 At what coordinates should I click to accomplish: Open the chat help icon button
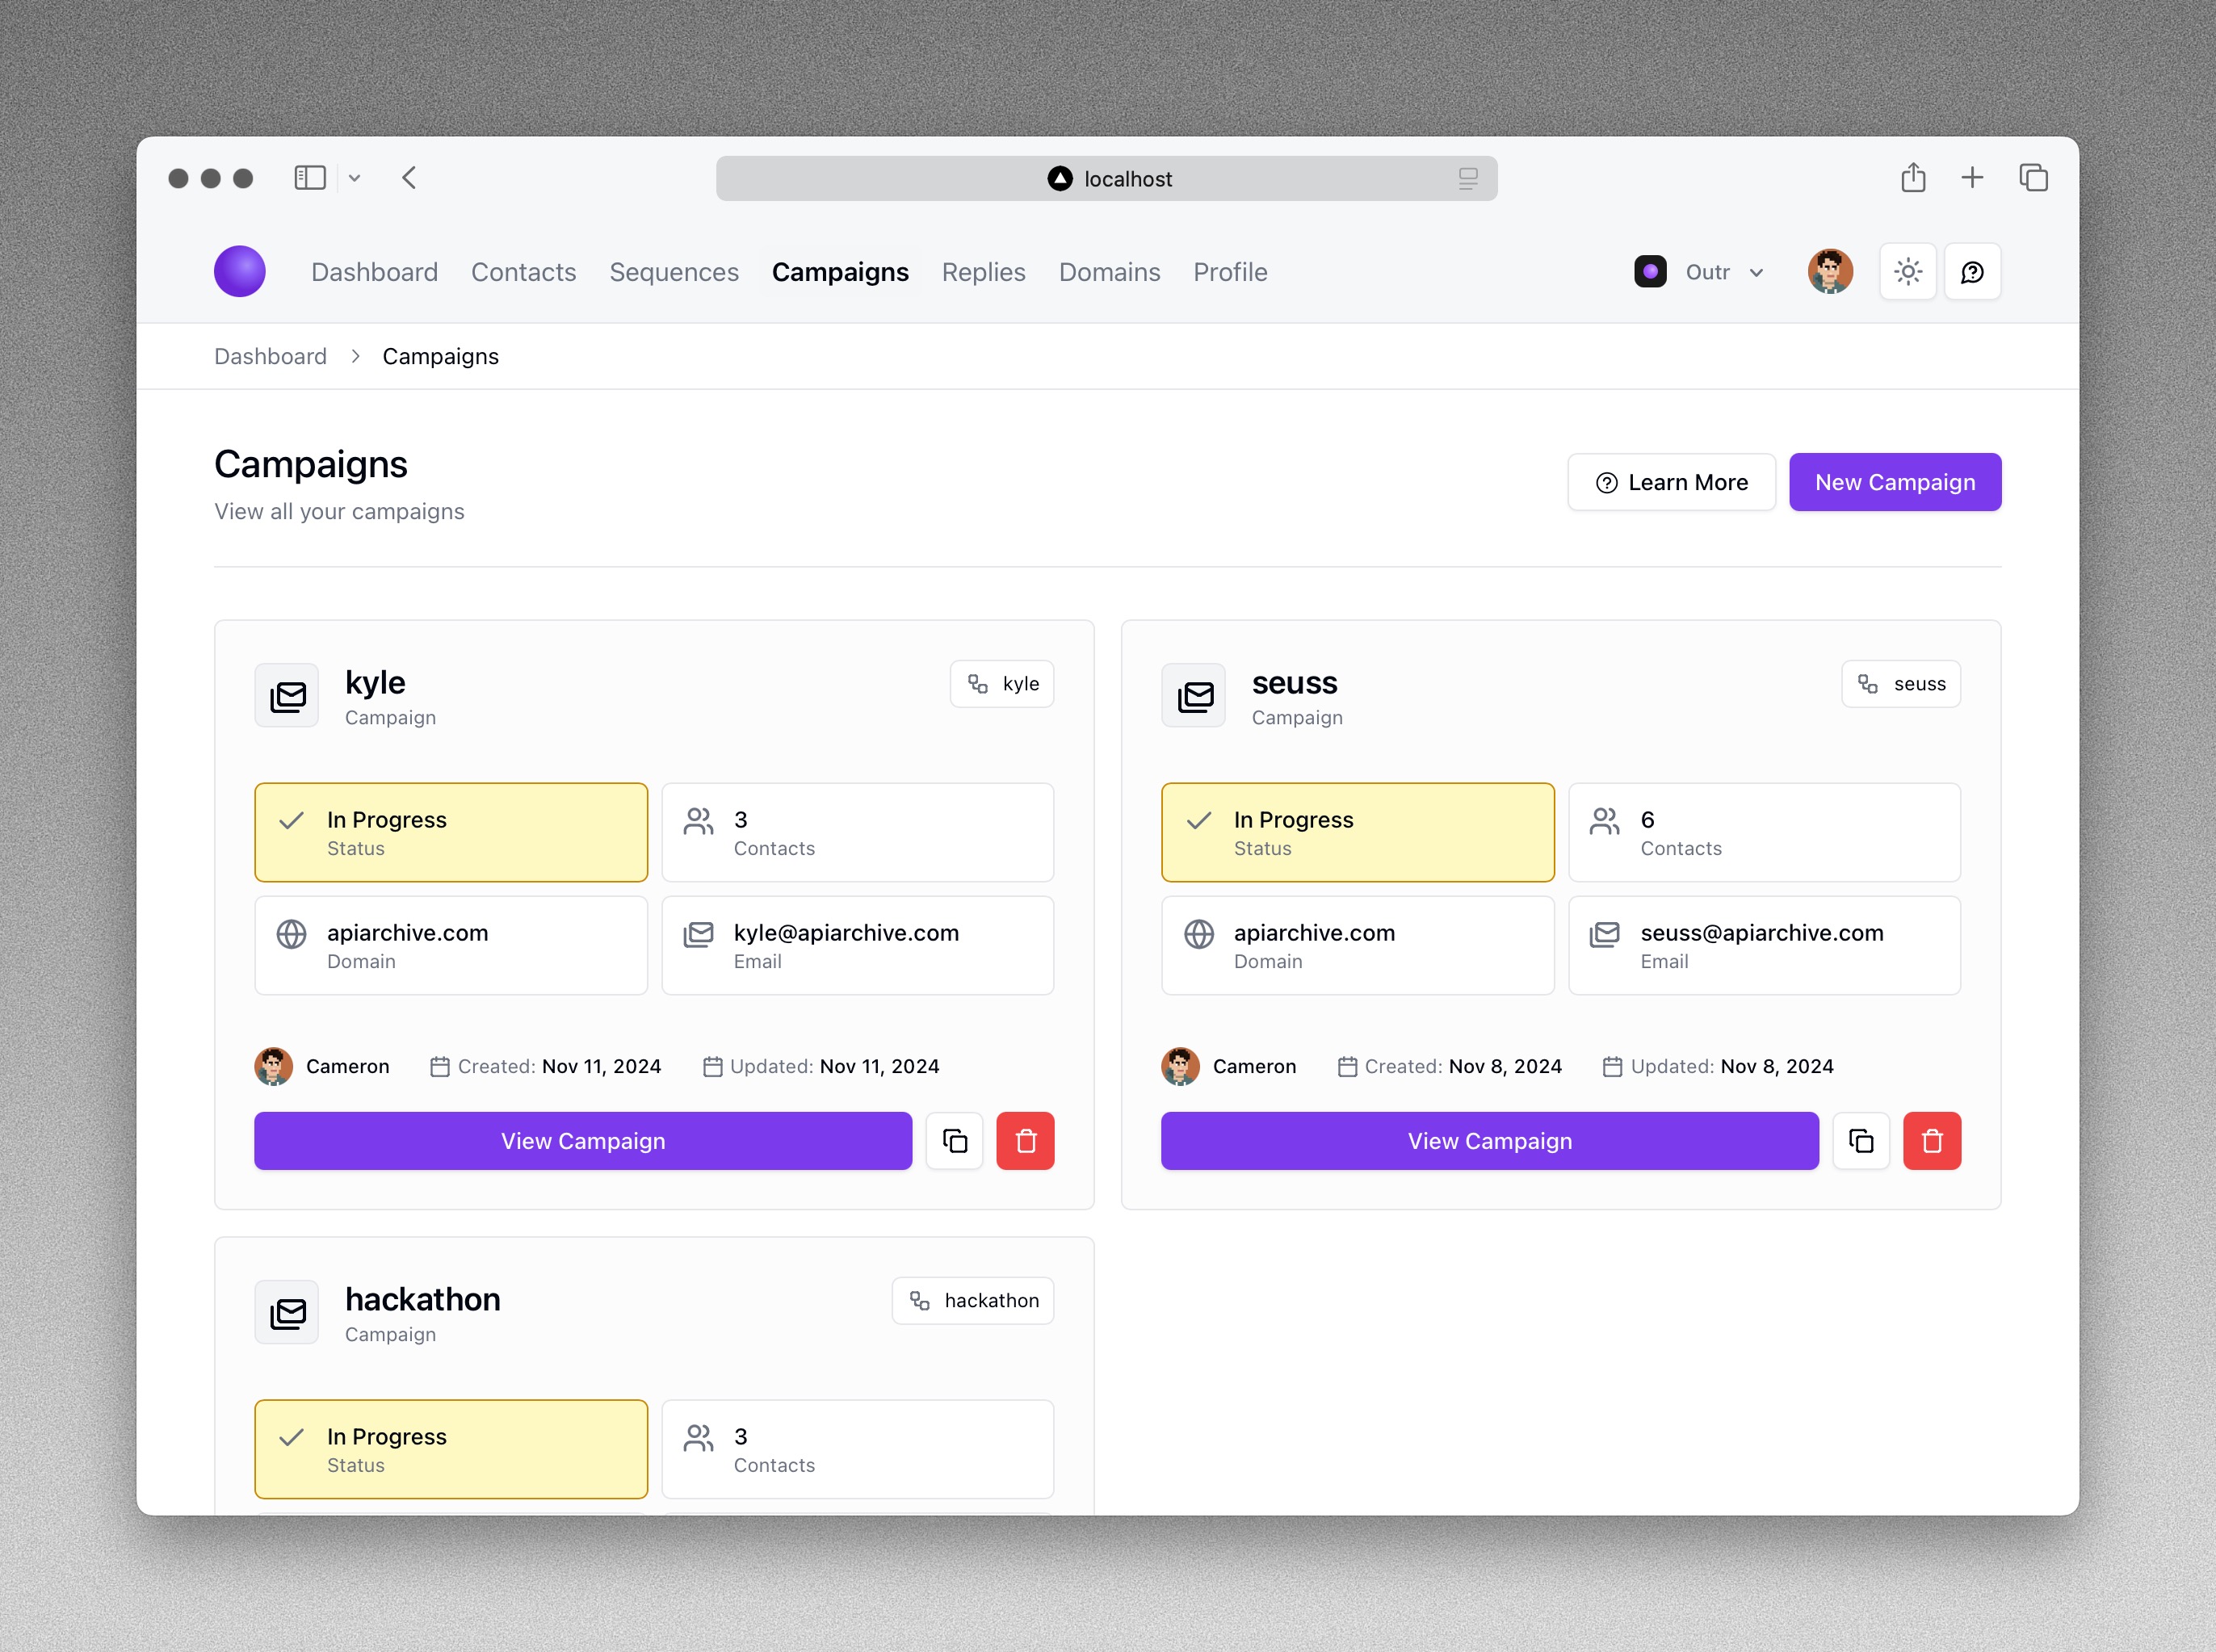point(1972,272)
